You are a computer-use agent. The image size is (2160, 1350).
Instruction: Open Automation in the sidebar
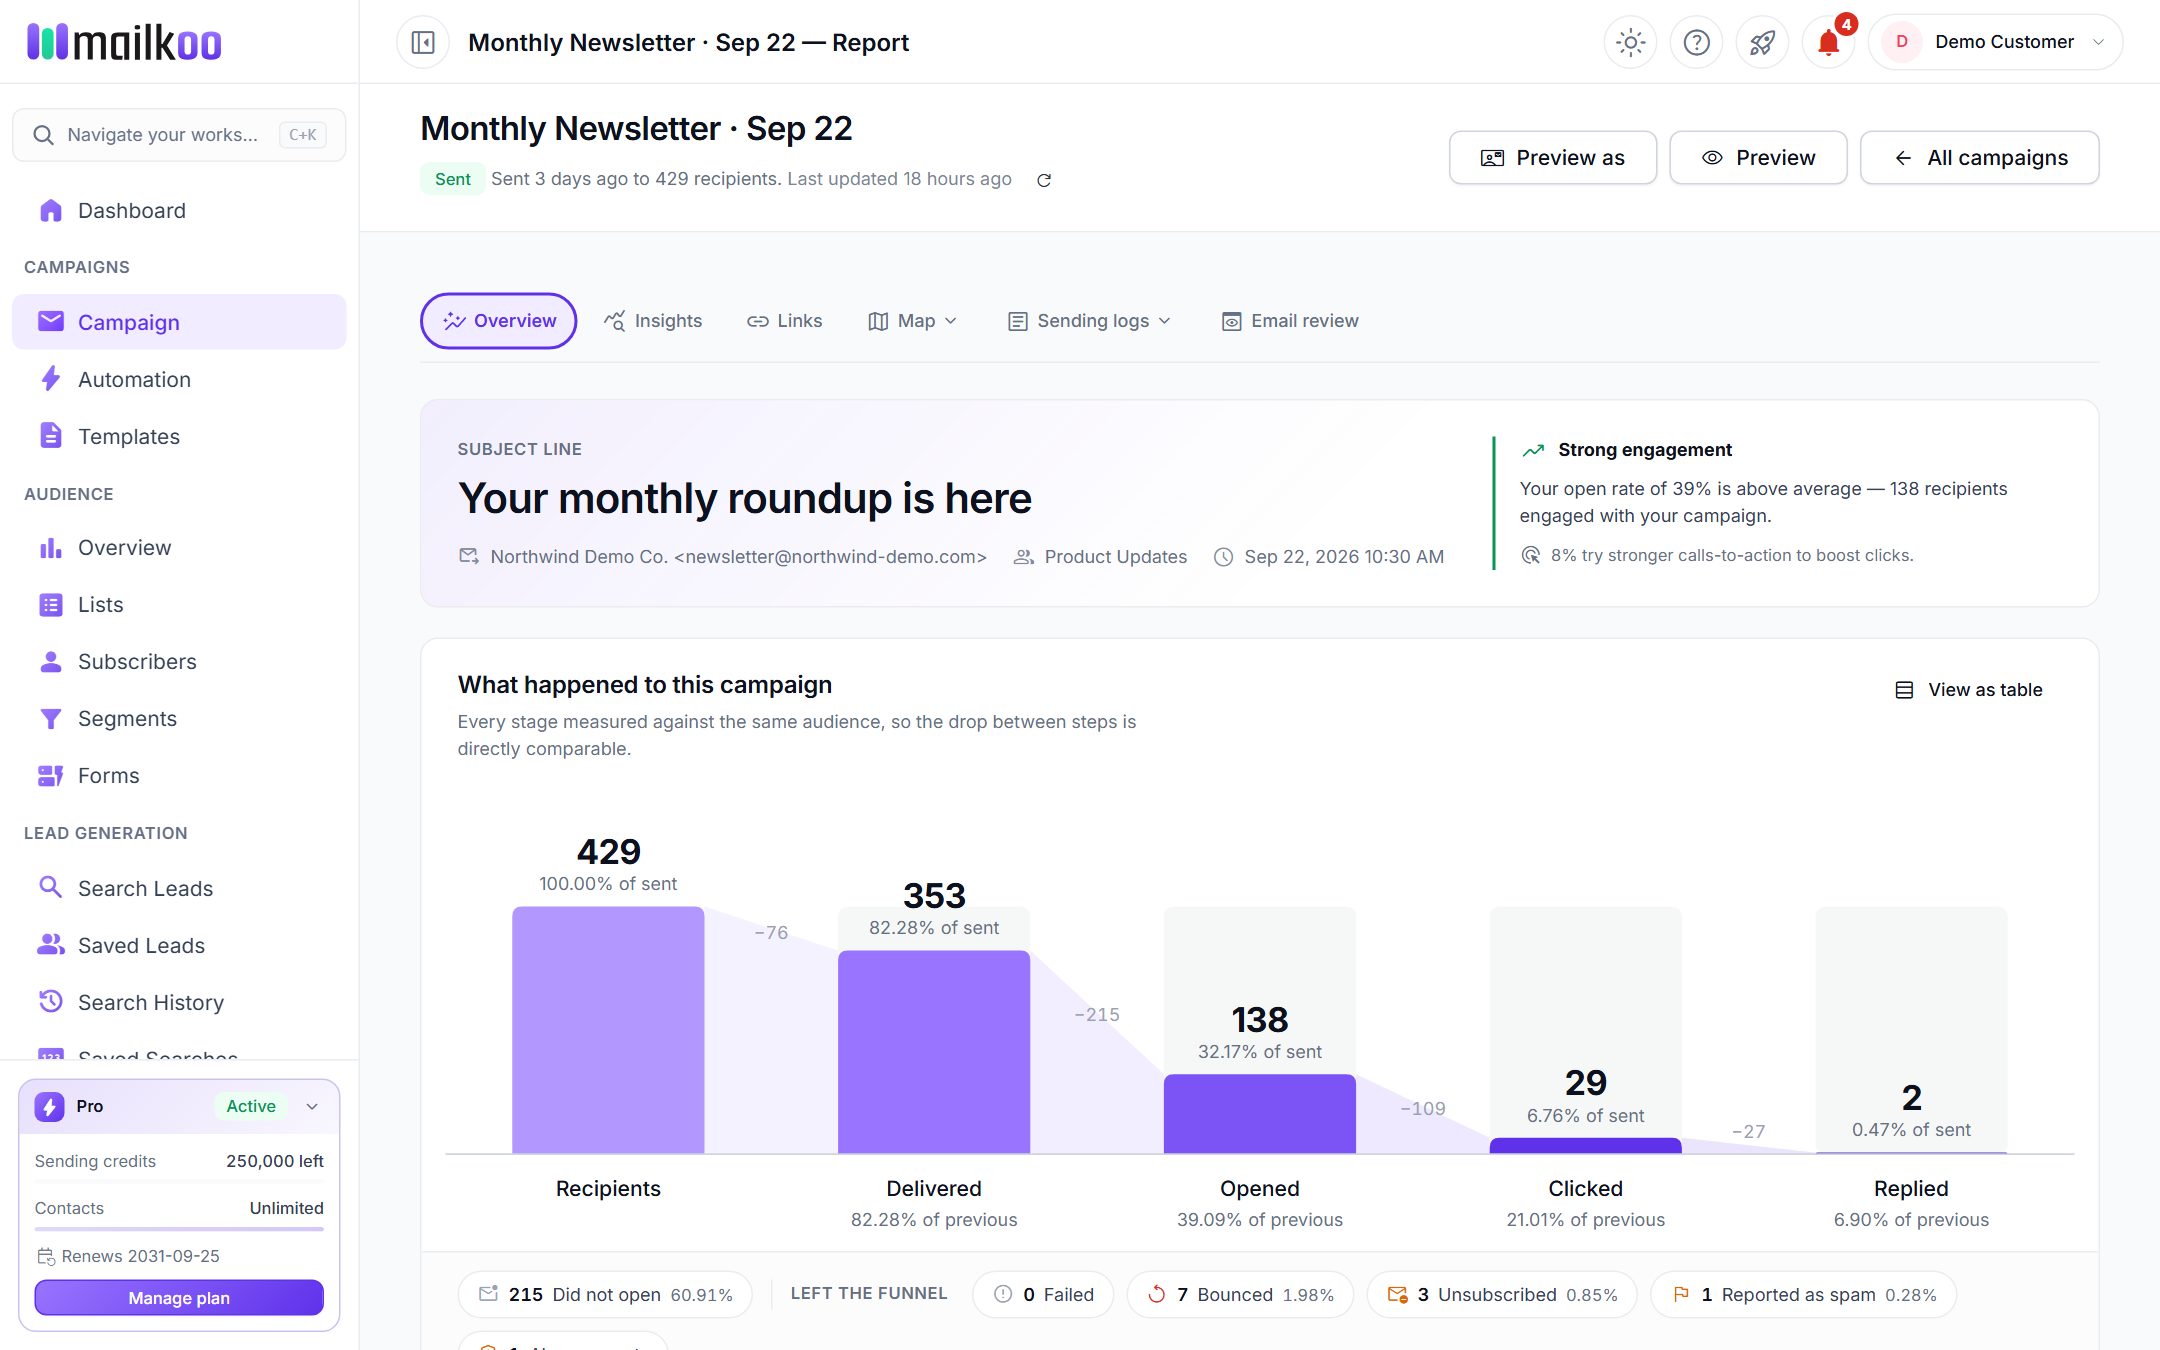[179, 380]
